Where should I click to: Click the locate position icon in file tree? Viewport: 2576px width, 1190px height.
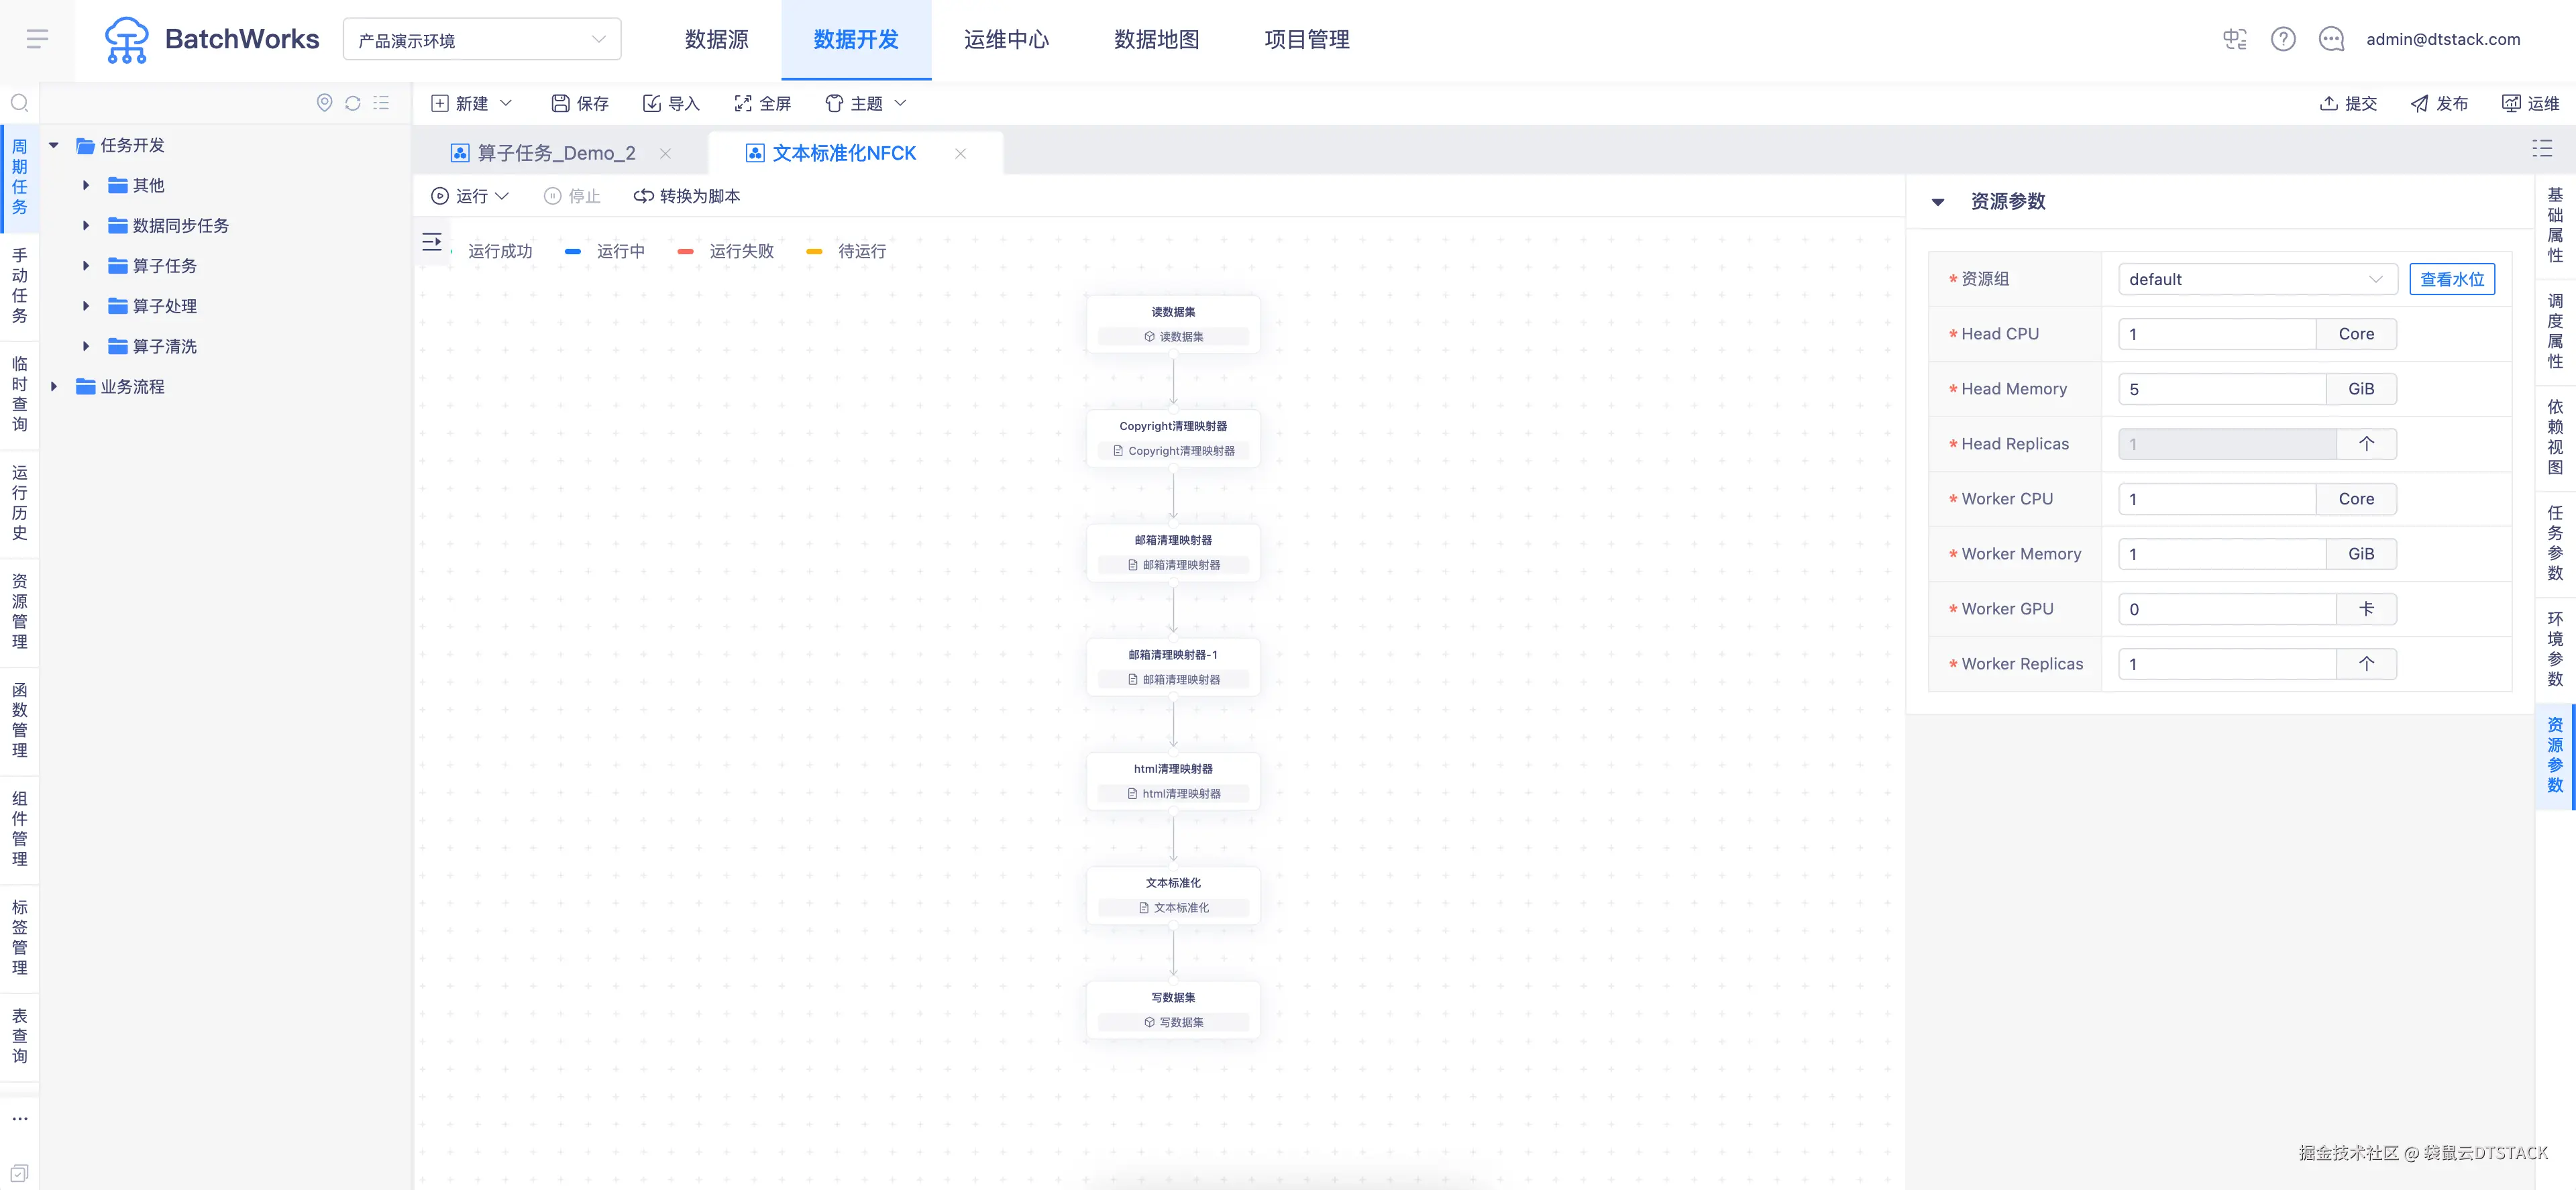[x=324, y=103]
